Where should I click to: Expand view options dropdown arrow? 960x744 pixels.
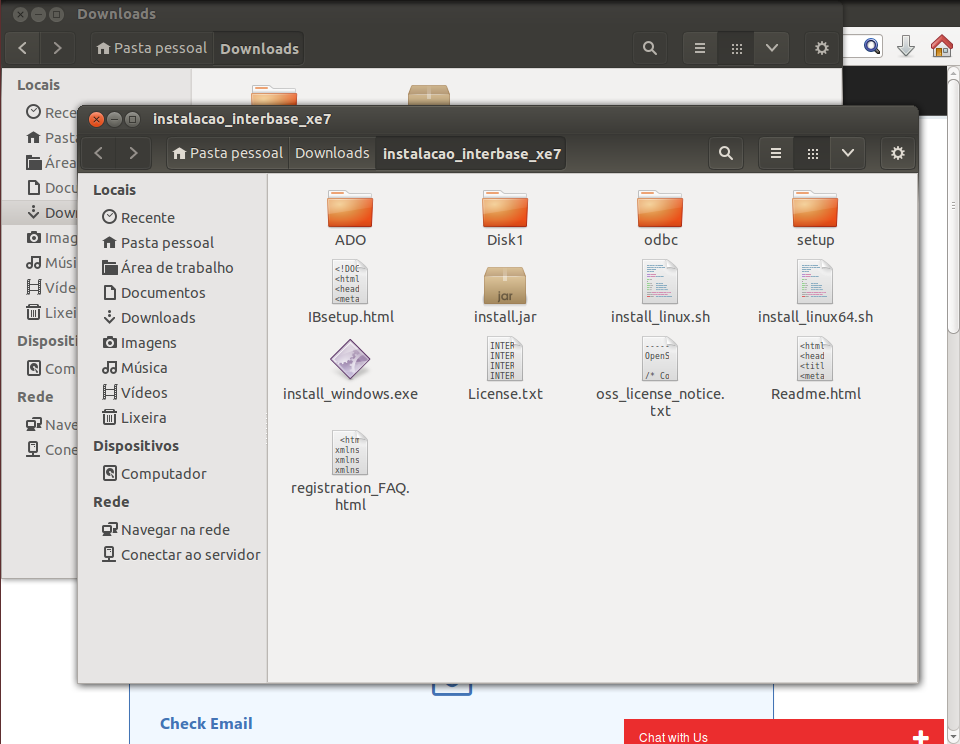point(847,153)
